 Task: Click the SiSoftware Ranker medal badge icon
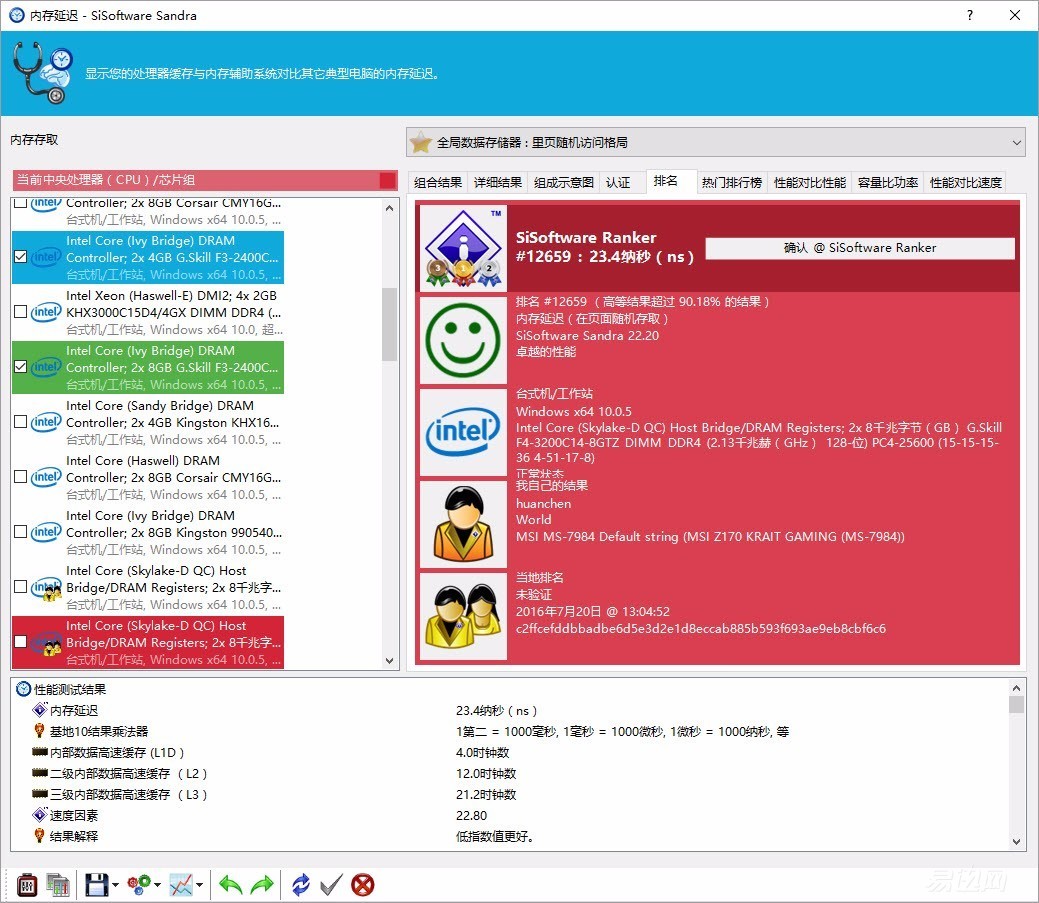pos(463,248)
